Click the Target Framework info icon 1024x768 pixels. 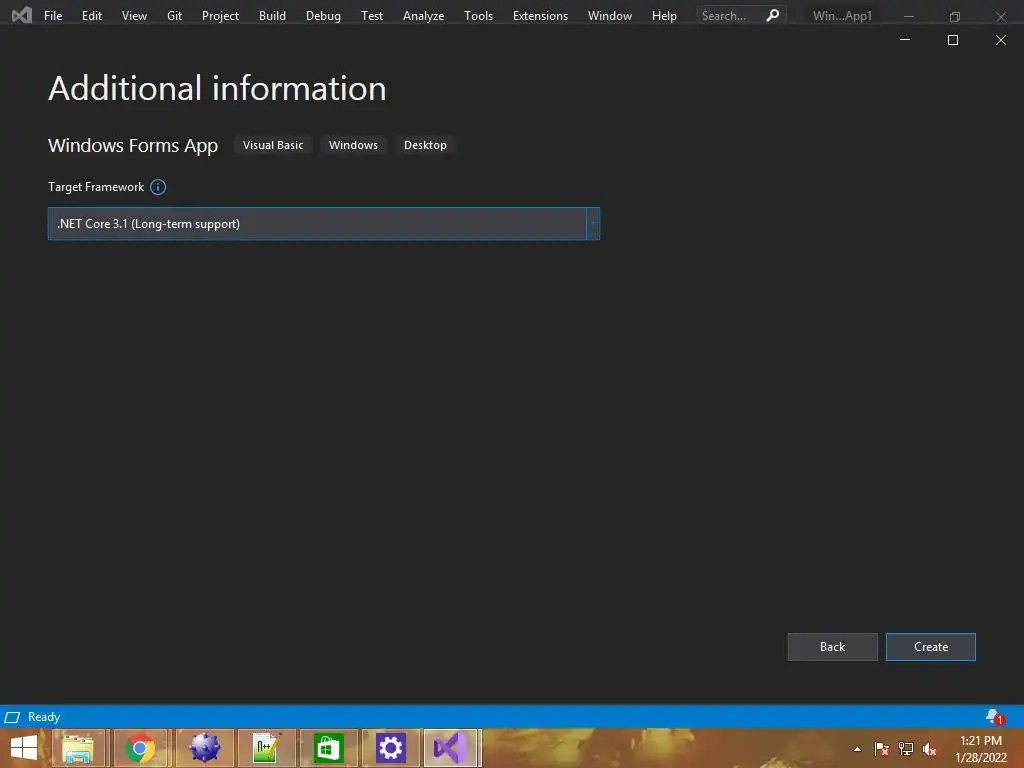(158, 187)
